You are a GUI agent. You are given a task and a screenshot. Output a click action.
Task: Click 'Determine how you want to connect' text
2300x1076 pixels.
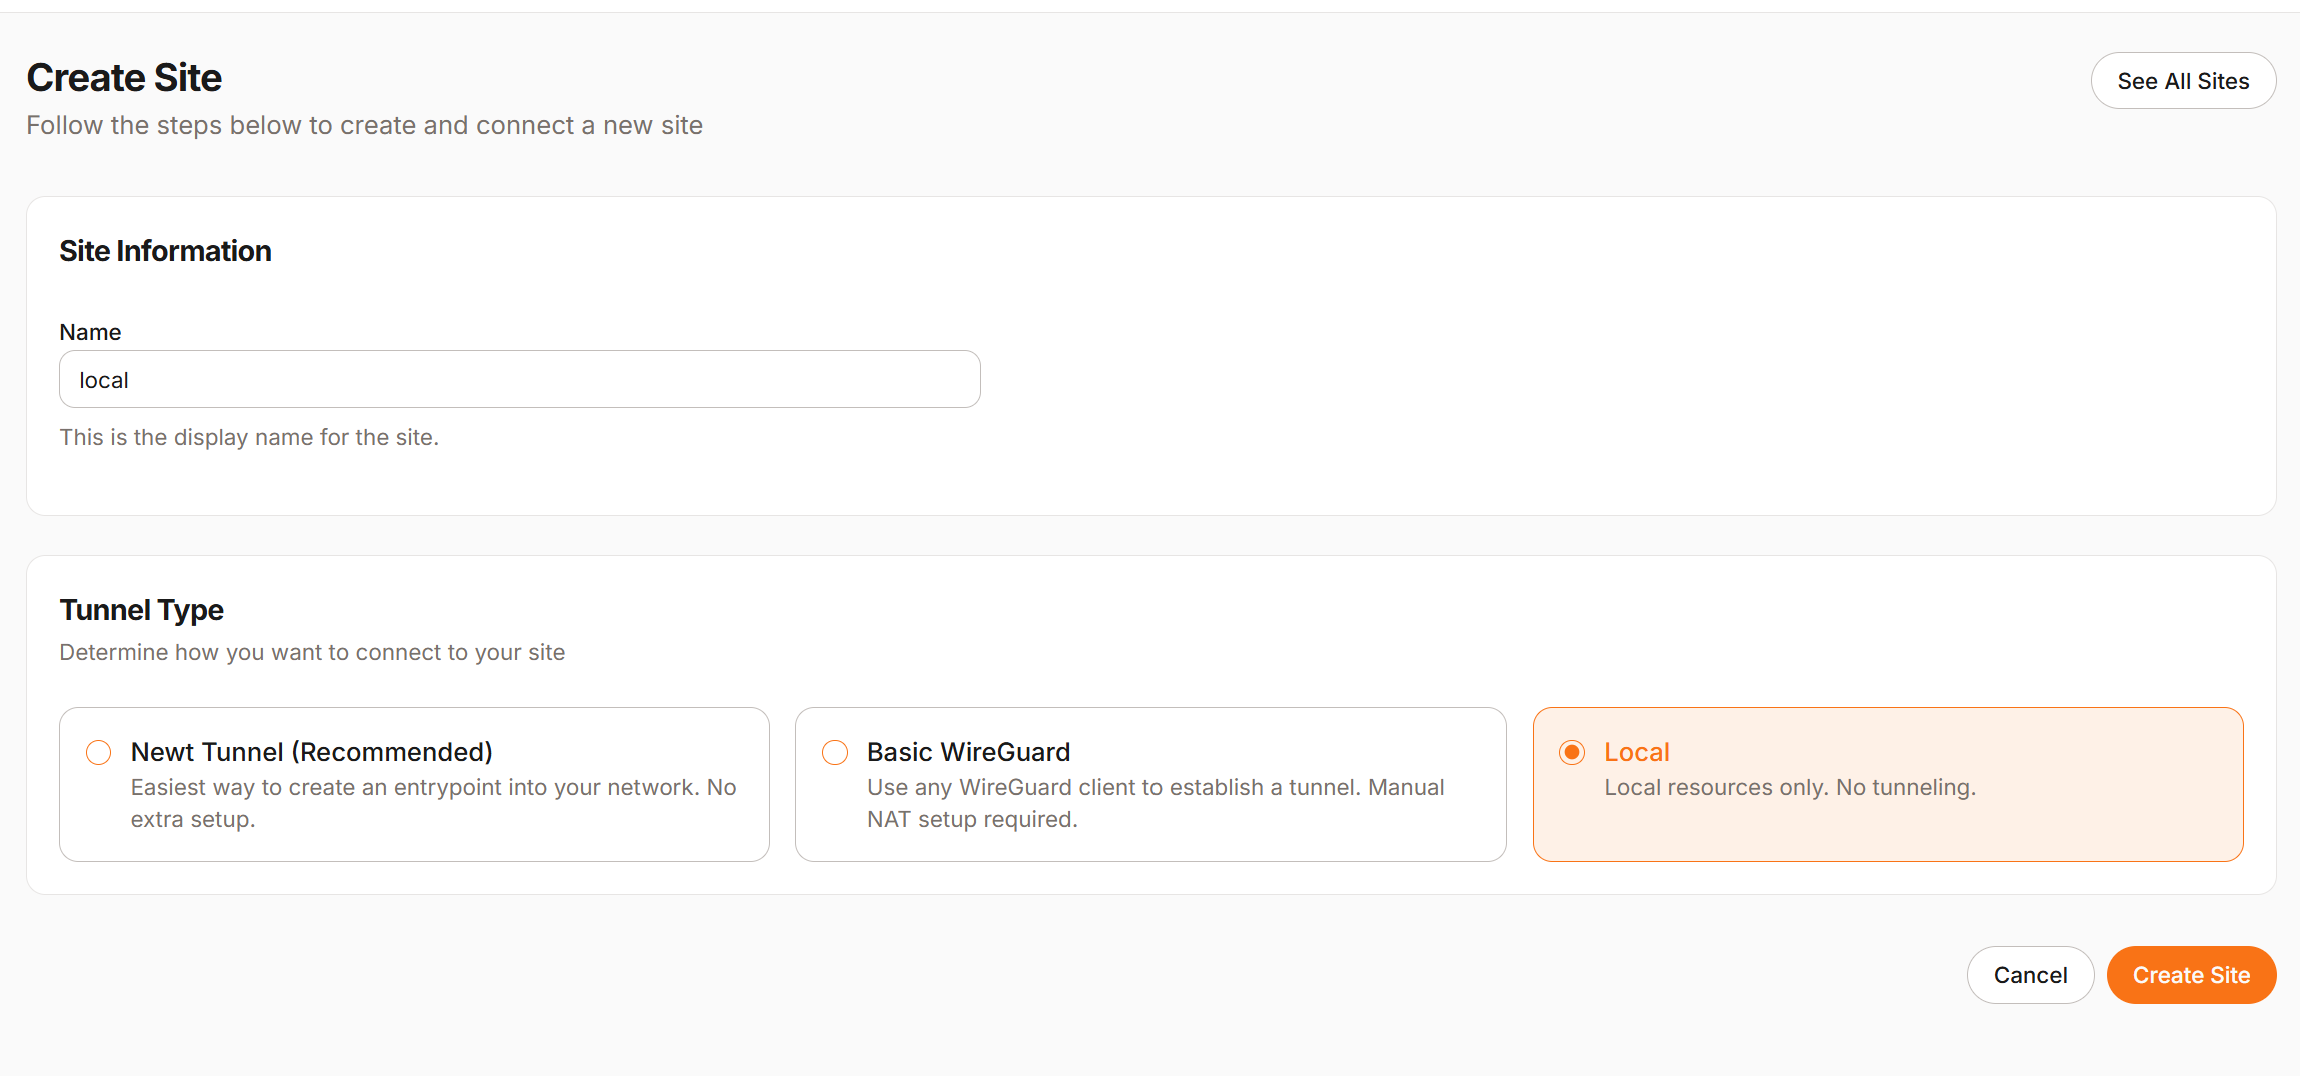click(312, 652)
